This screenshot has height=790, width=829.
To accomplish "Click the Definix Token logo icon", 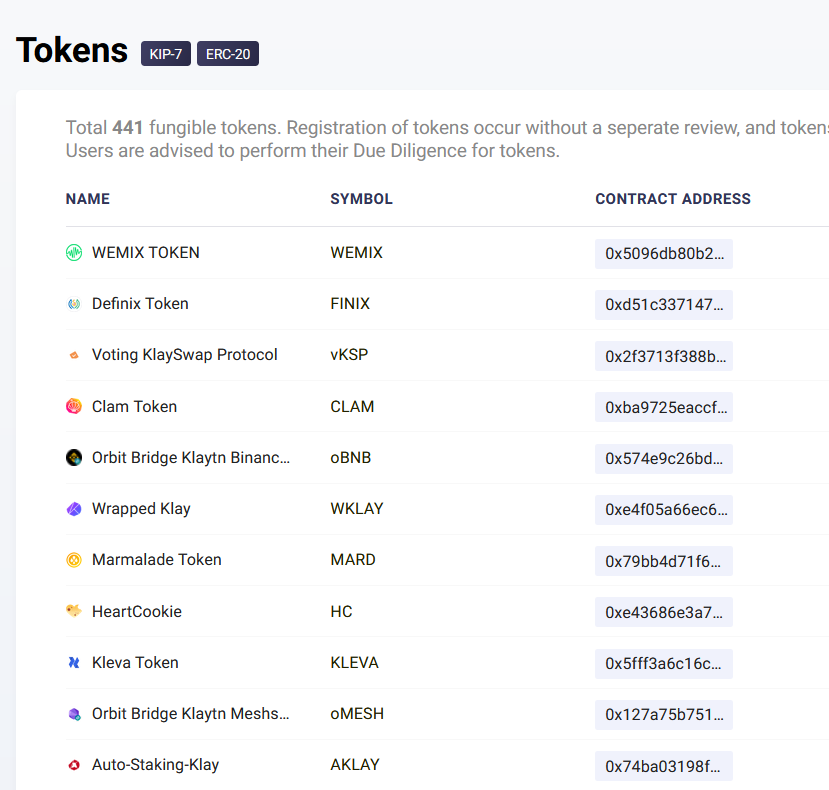I will (x=74, y=304).
